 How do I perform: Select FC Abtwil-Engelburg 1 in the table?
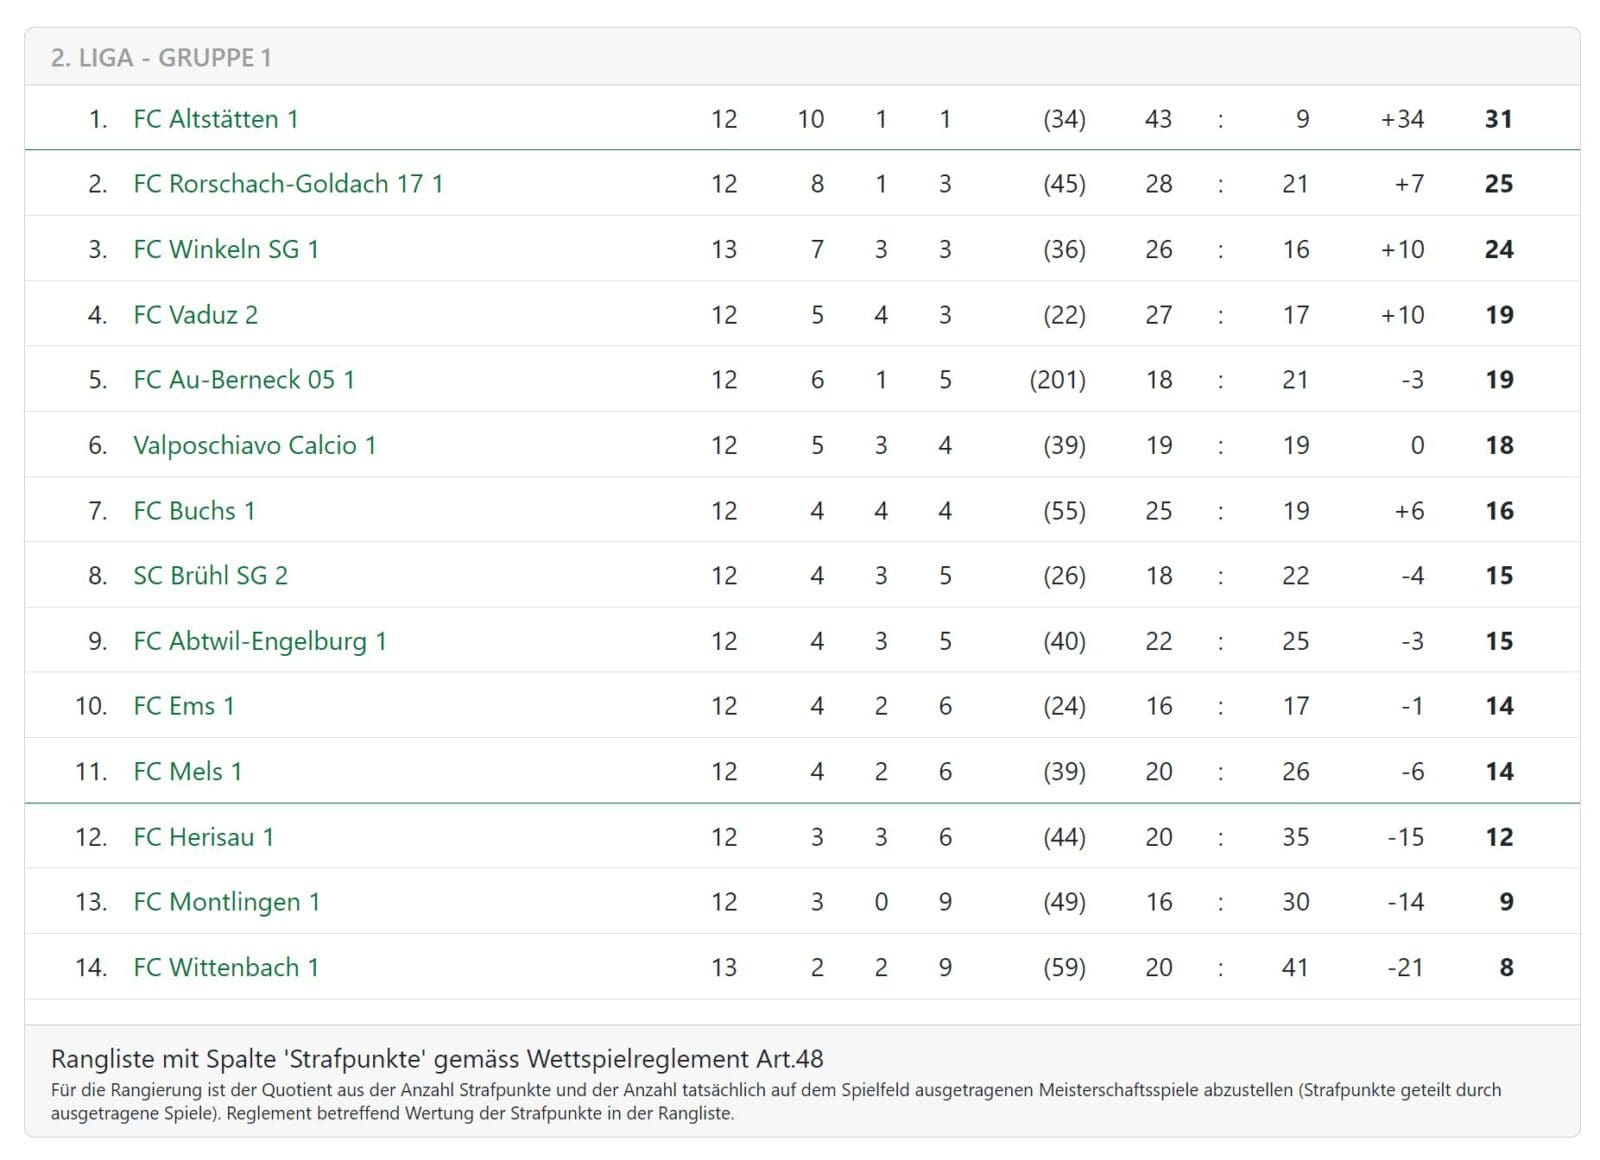tap(260, 641)
